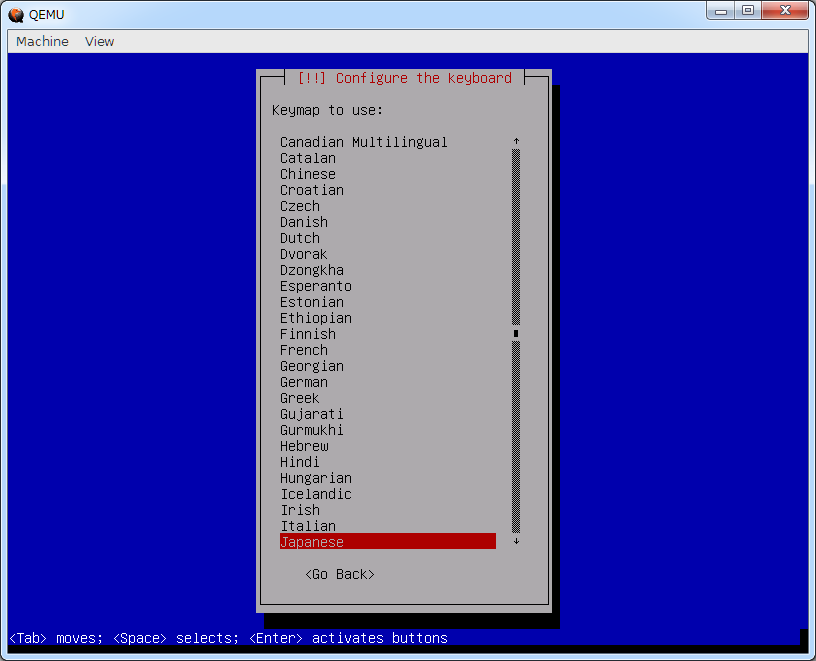
Task: Open the View menu
Action: click(99, 42)
